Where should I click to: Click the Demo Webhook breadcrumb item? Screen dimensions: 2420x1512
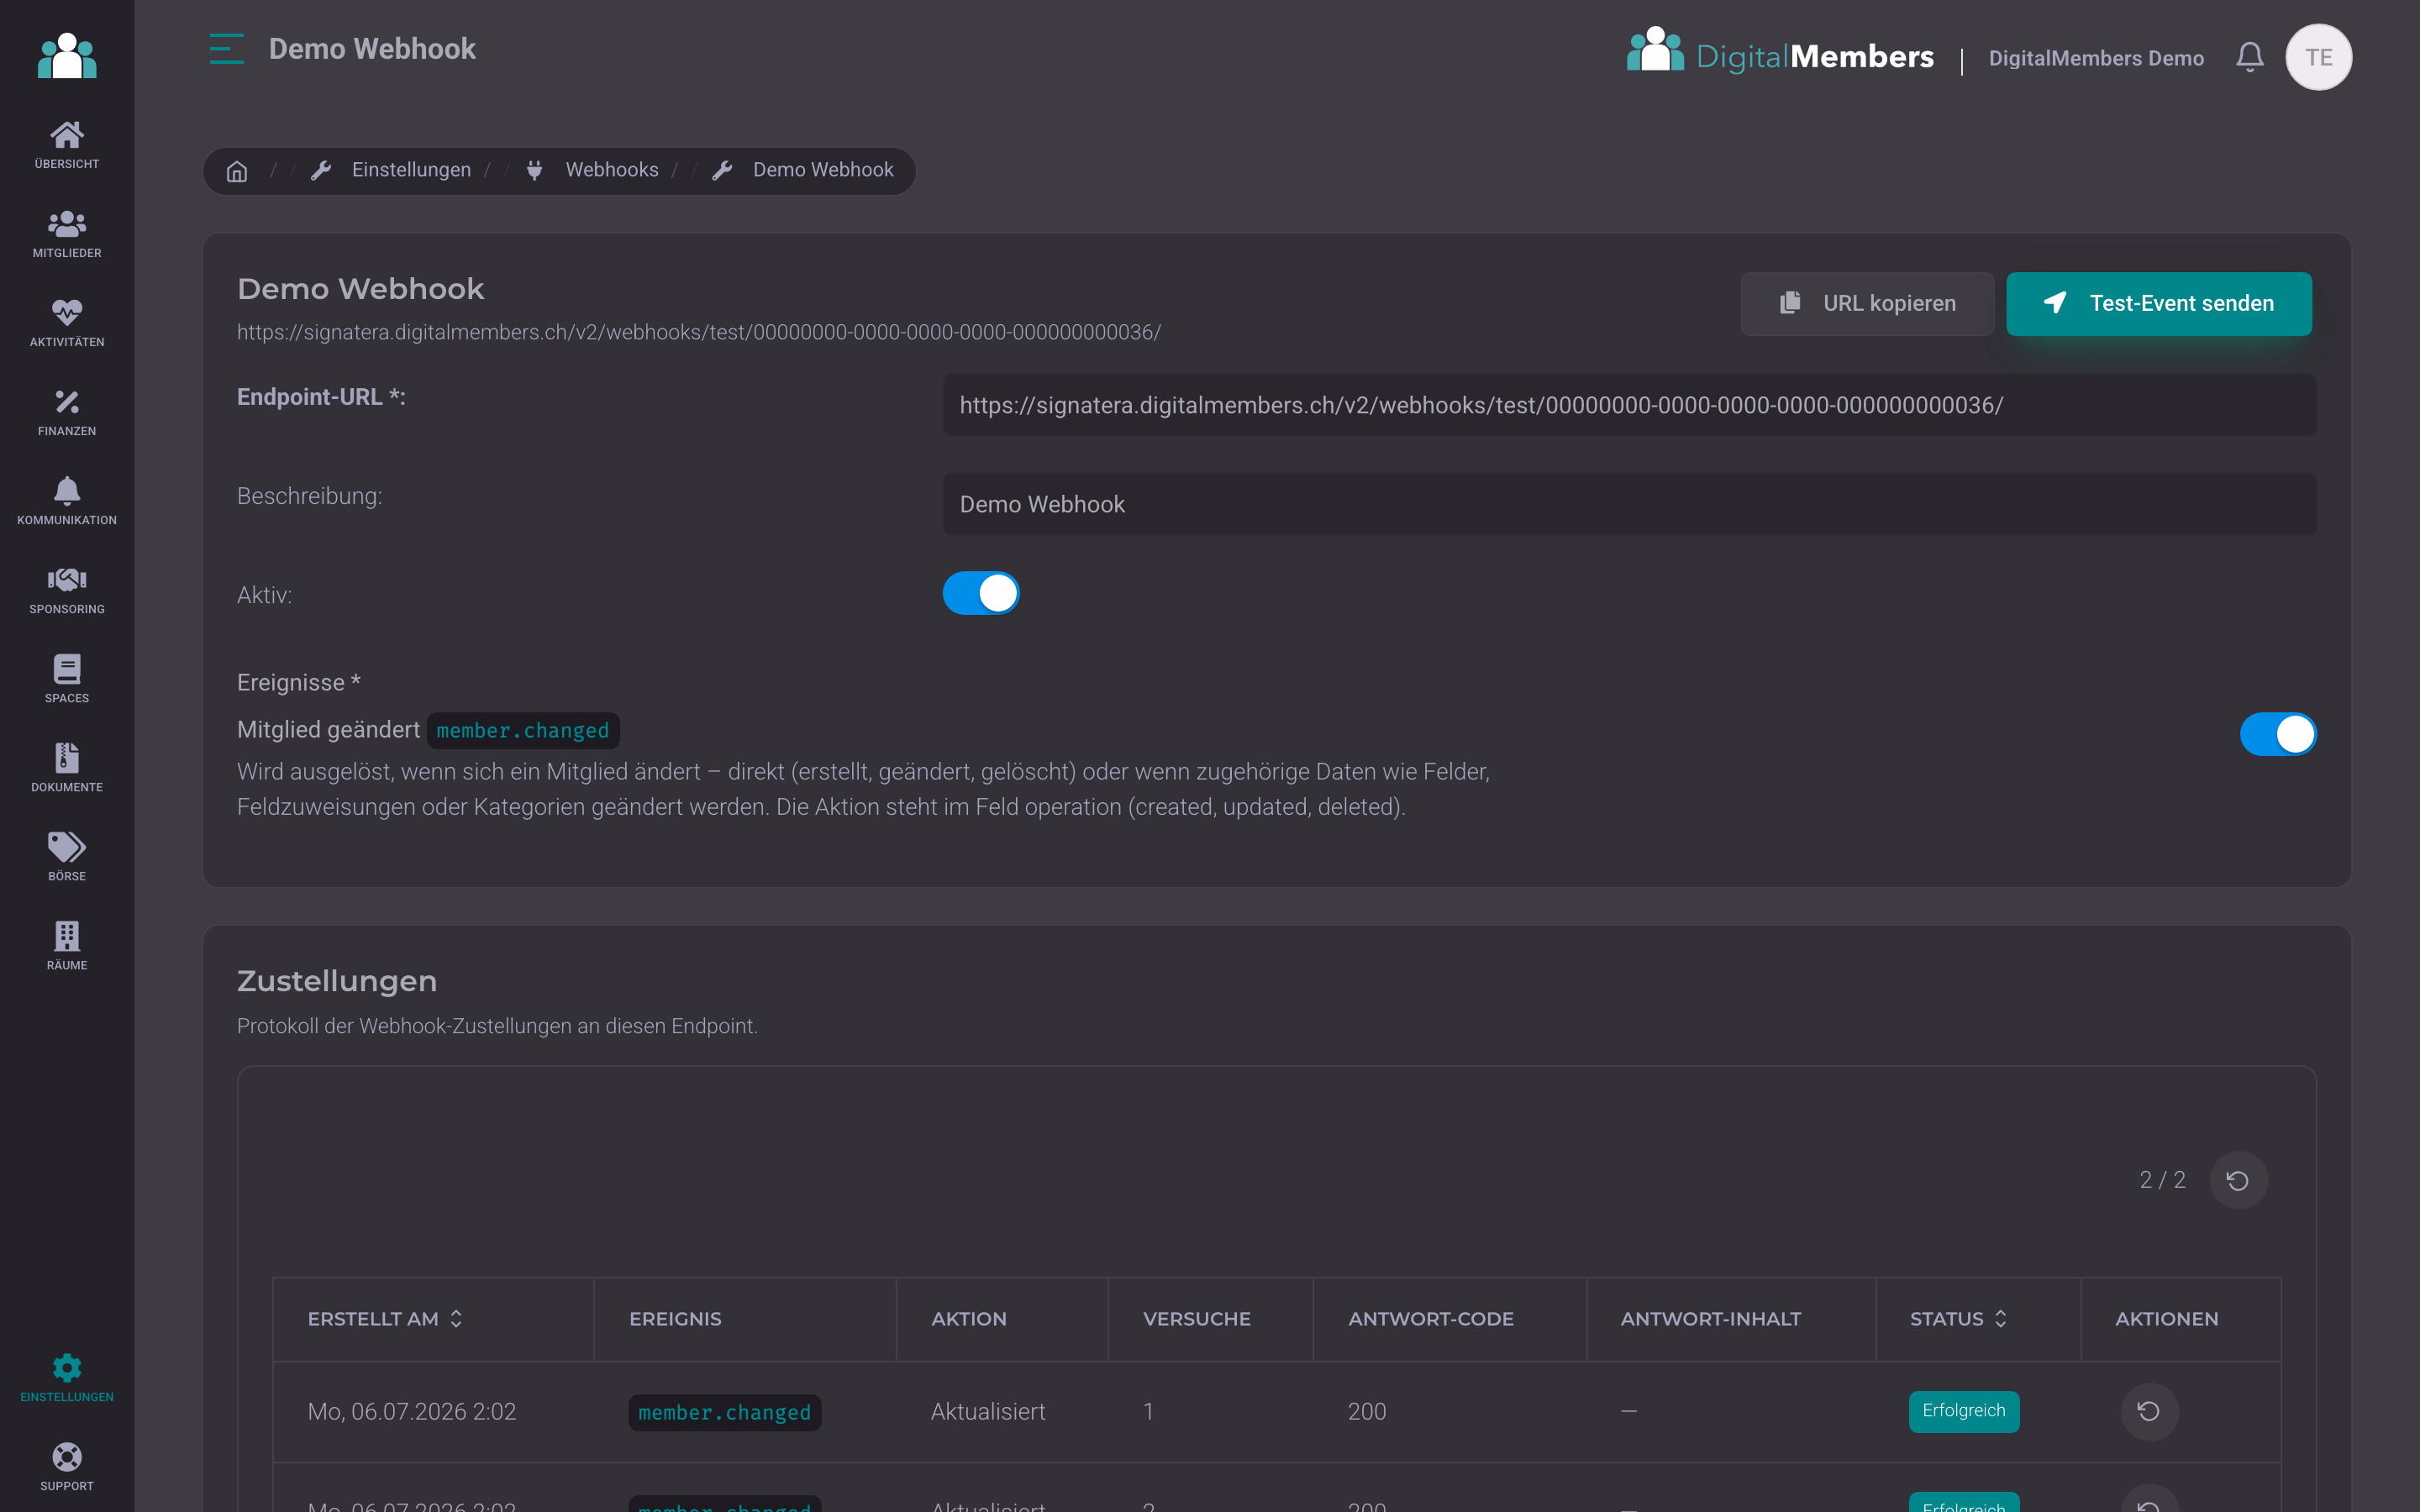point(823,170)
